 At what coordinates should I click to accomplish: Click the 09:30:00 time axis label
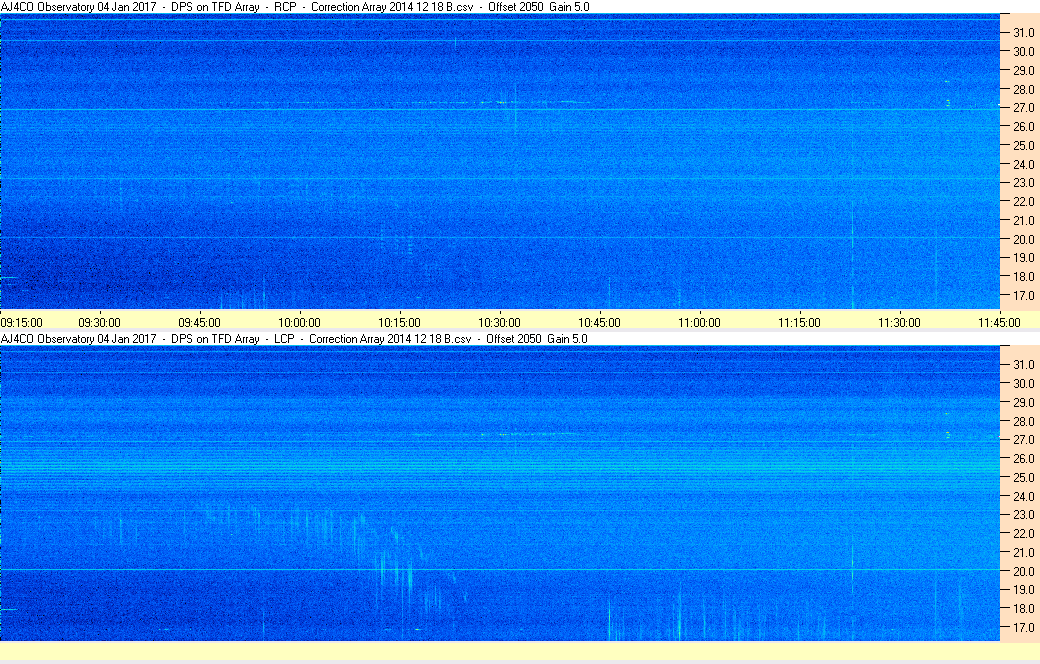(99, 323)
